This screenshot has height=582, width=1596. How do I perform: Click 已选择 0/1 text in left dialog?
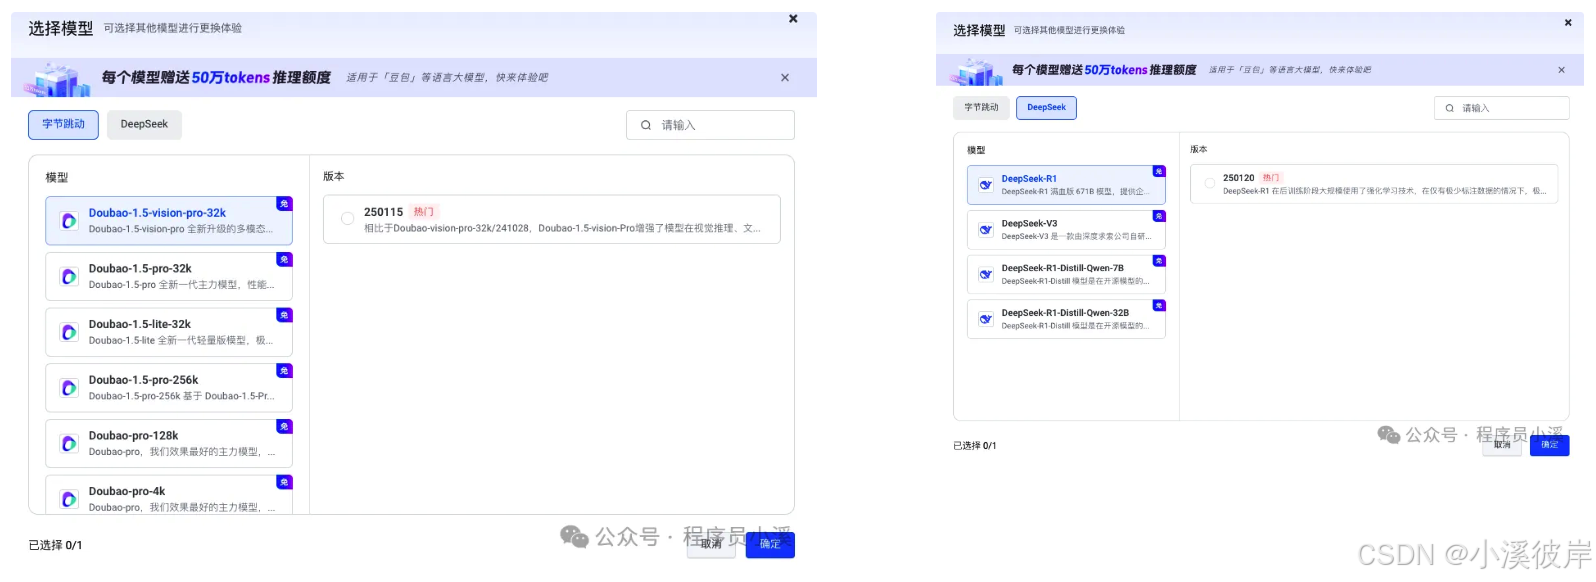(x=56, y=545)
